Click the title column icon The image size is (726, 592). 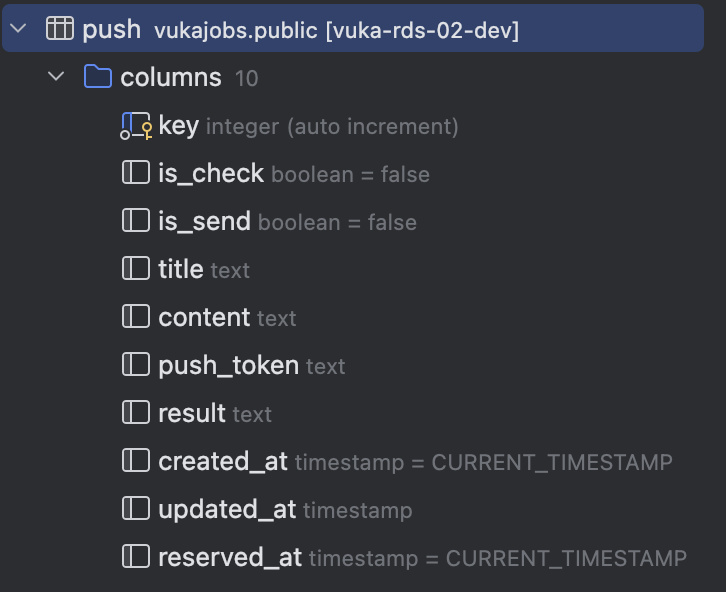(x=135, y=269)
